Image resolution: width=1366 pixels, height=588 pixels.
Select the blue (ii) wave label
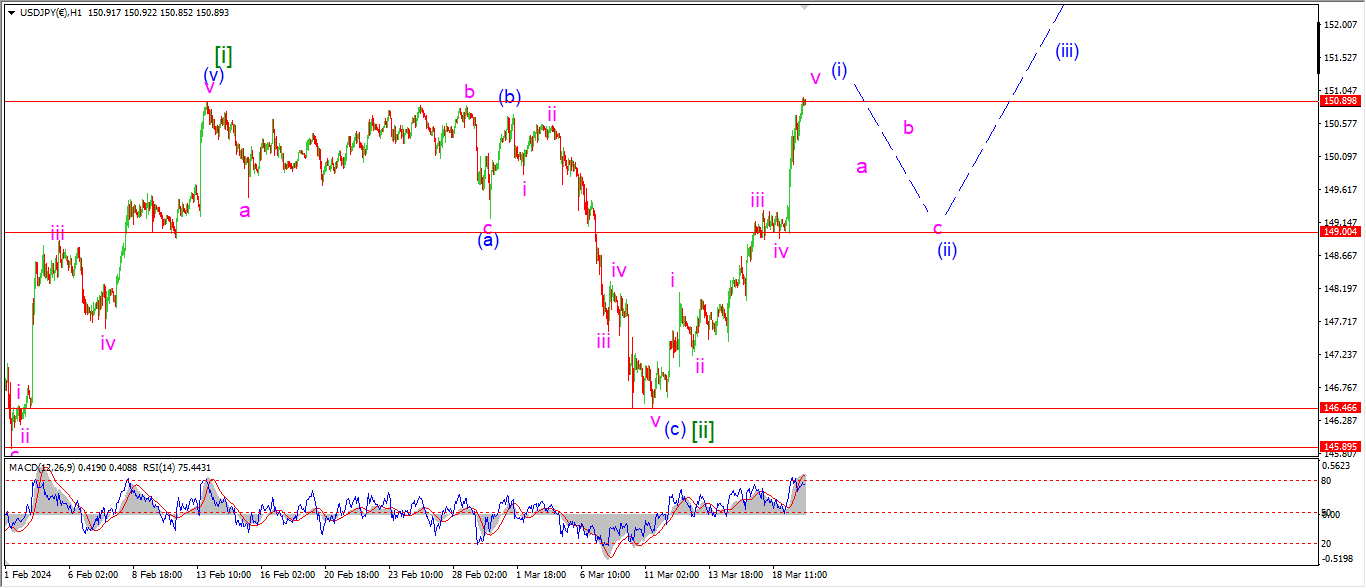point(947,250)
